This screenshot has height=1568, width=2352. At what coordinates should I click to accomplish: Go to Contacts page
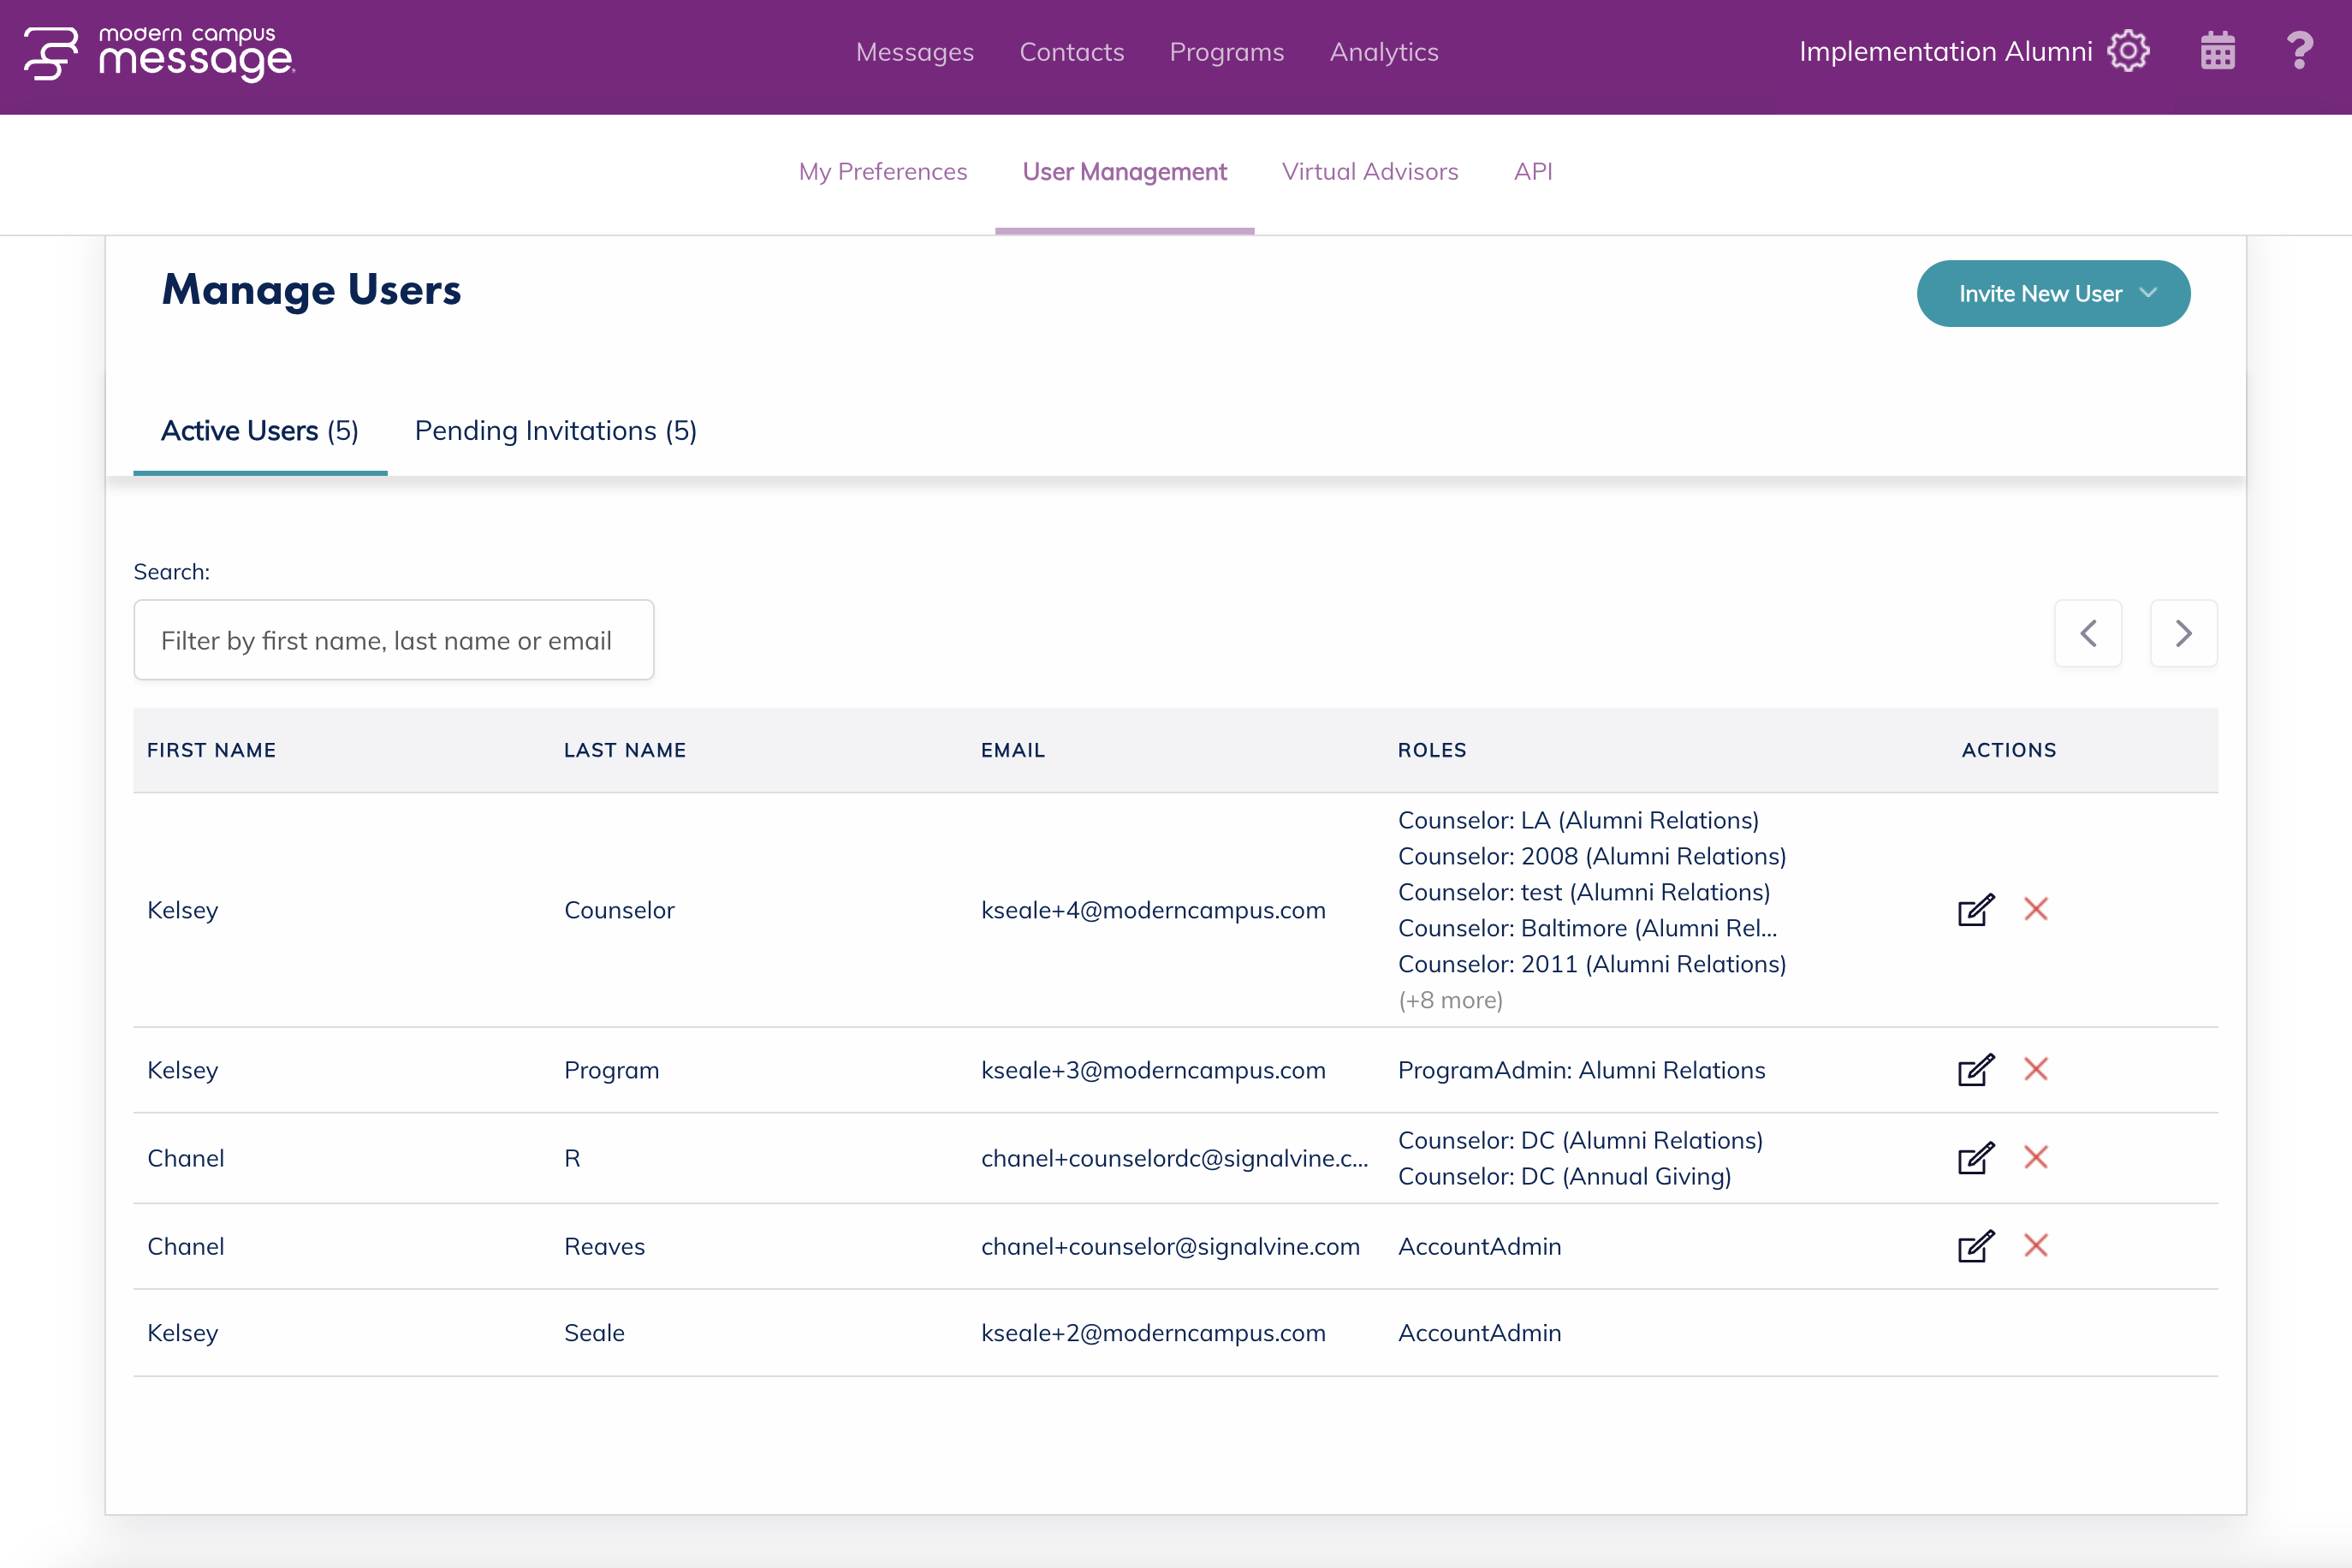point(1071,52)
